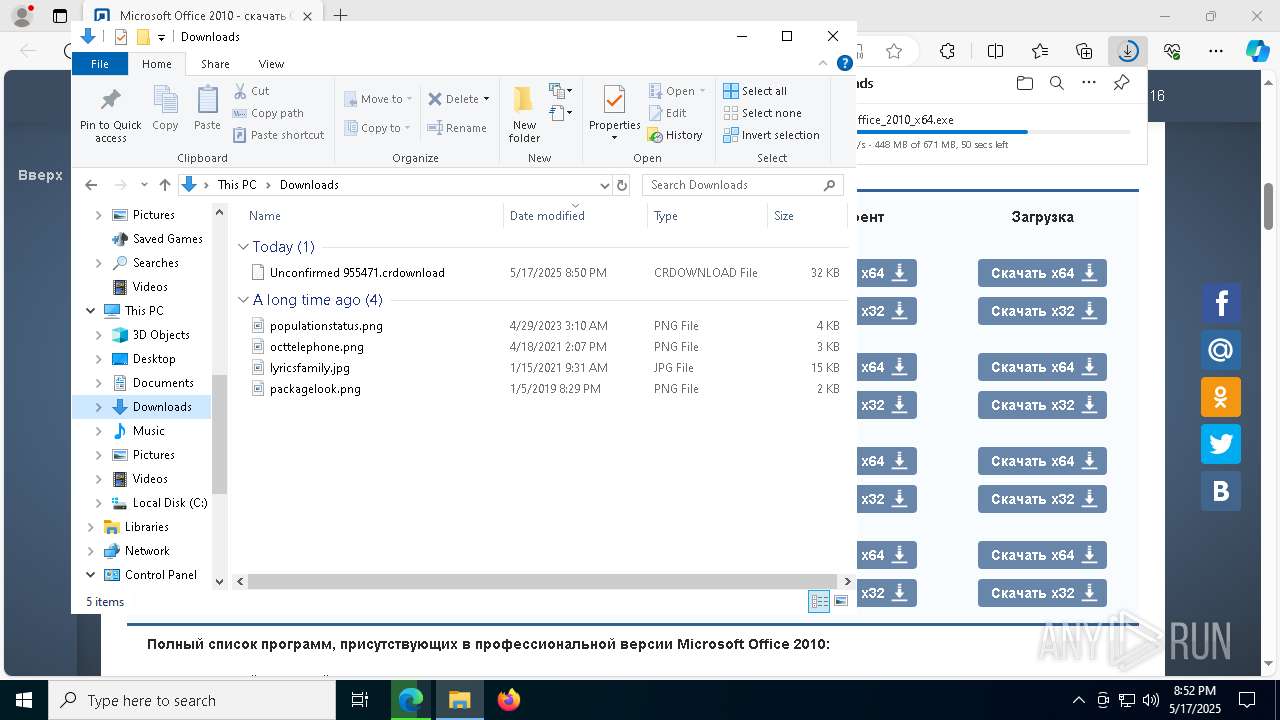Image resolution: width=1280 pixels, height=720 pixels.
Task: Expand Local Disk (C:) tree node
Action: pyautogui.click(x=98, y=503)
